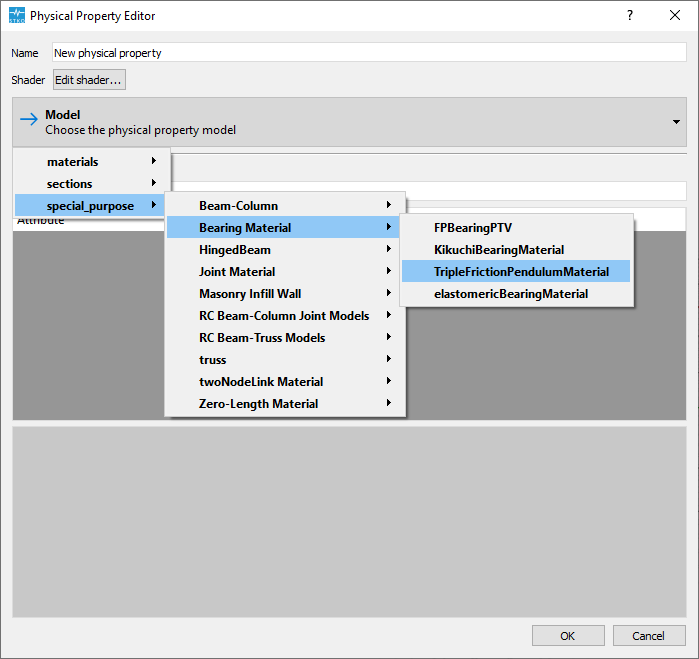Choose the truss menu item

[x=285, y=359]
